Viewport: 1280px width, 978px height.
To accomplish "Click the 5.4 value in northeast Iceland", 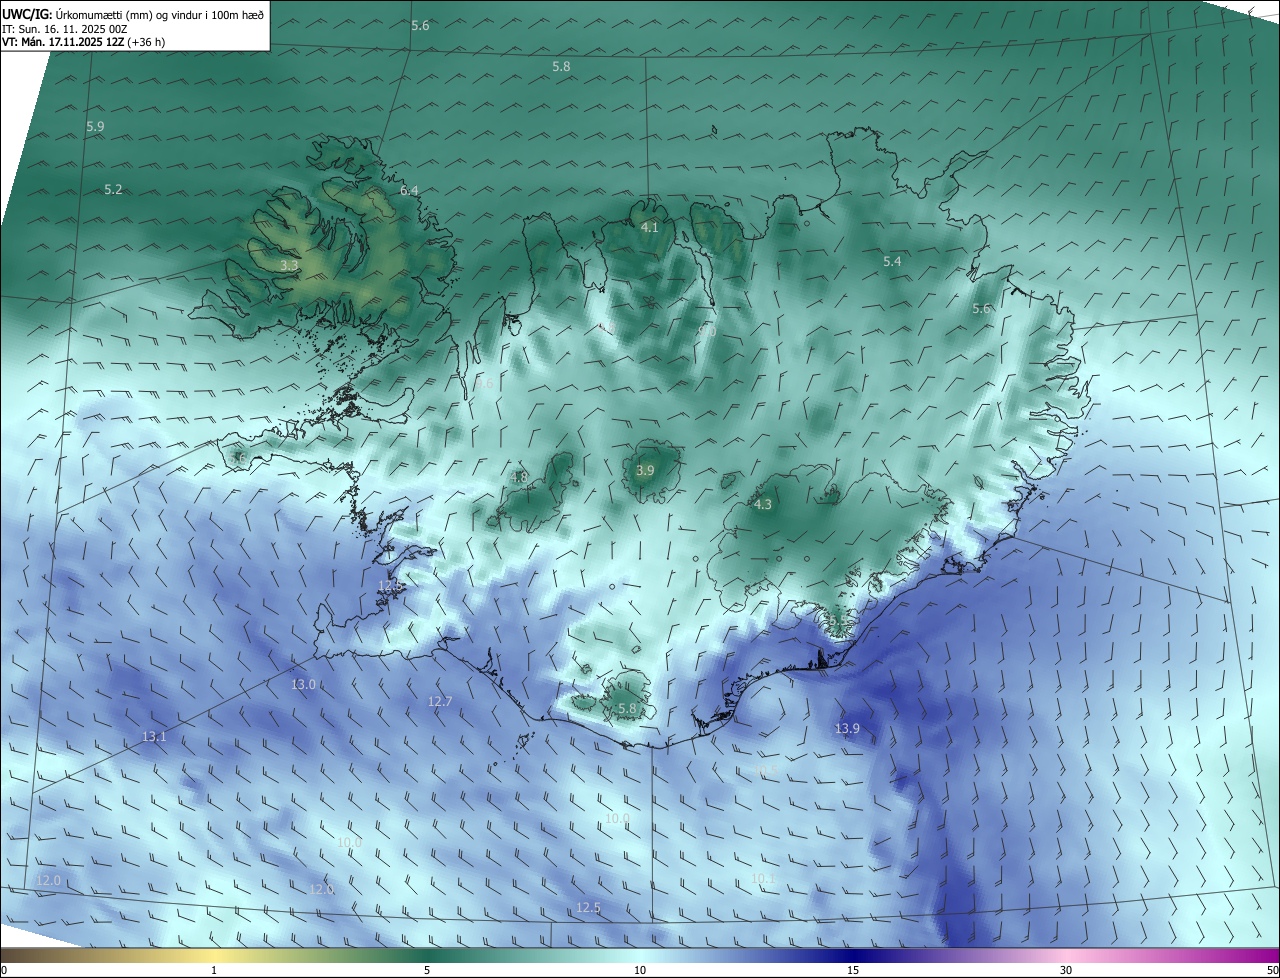I will (892, 261).
